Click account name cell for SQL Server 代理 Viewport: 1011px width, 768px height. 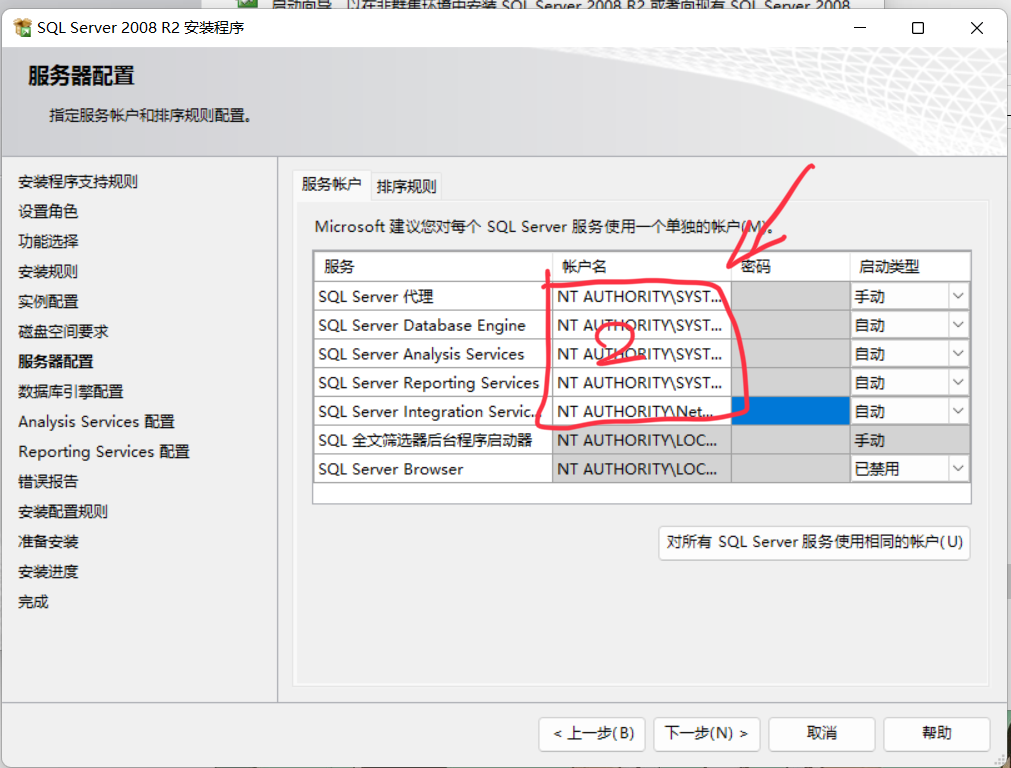pyautogui.click(x=642, y=296)
